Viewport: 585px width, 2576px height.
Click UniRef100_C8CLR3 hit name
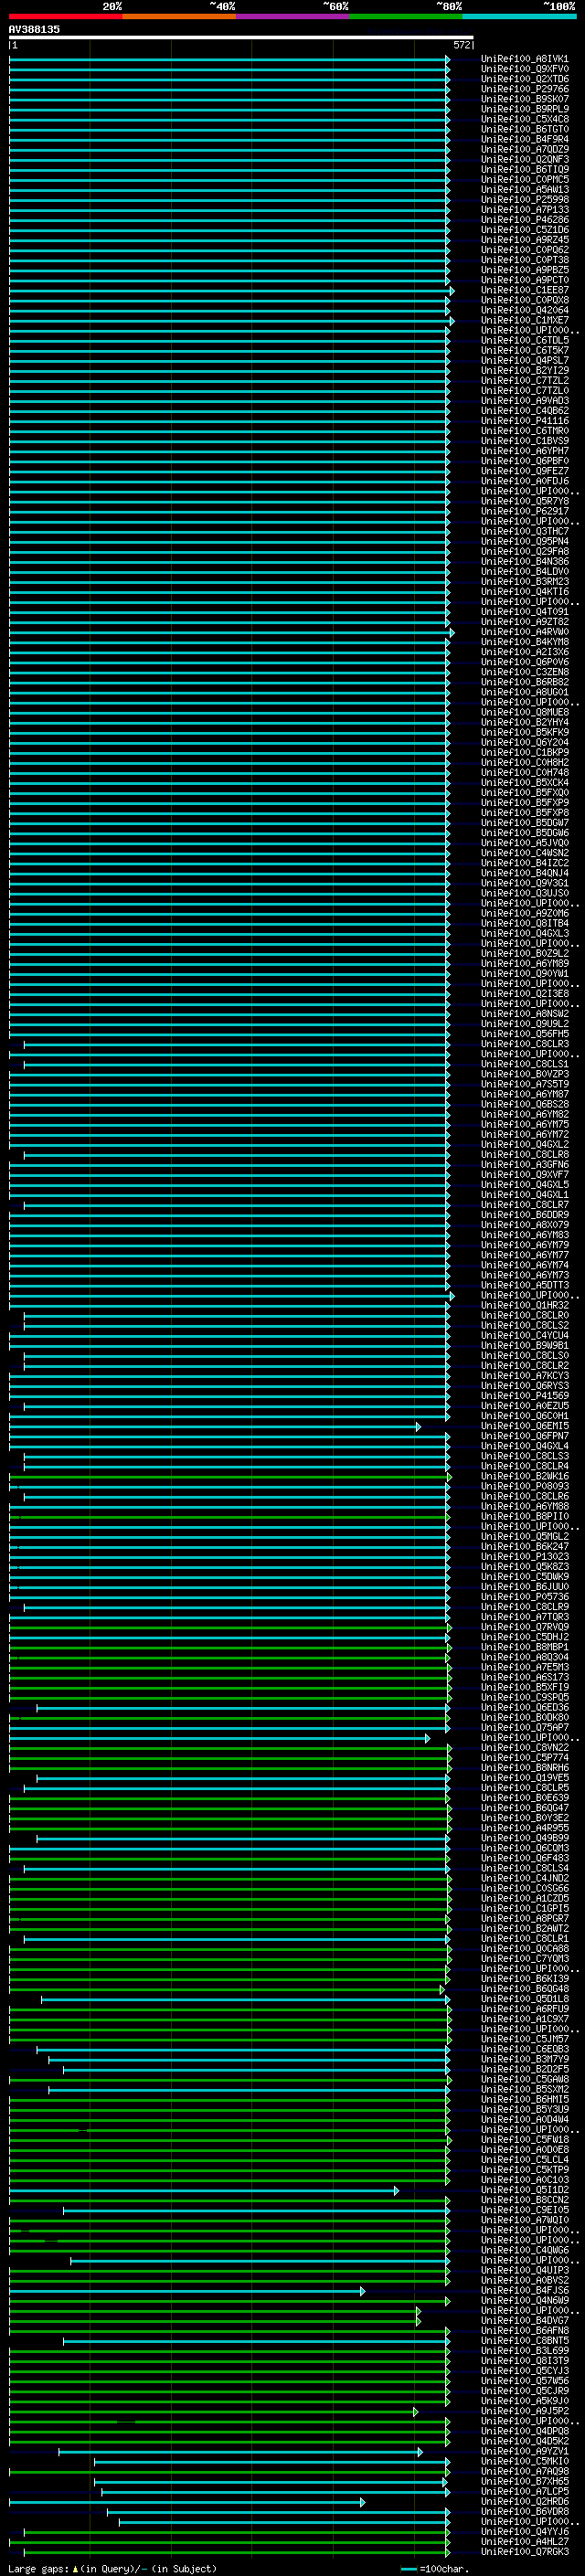[x=525, y=1044]
